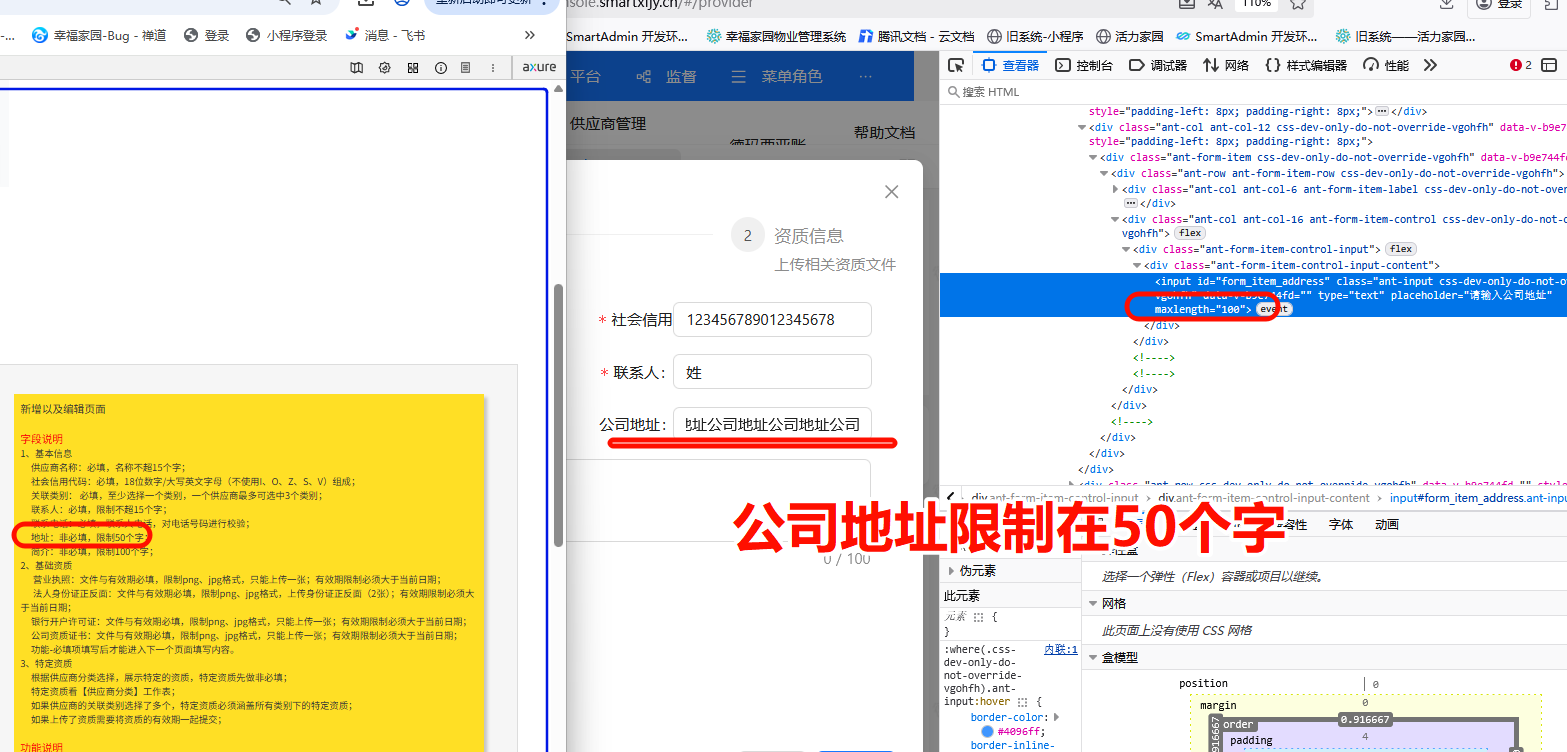This screenshot has width=1567, height=752.
Task: Show more DevTools tabs via the chevron
Action: (x=1430, y=64)
